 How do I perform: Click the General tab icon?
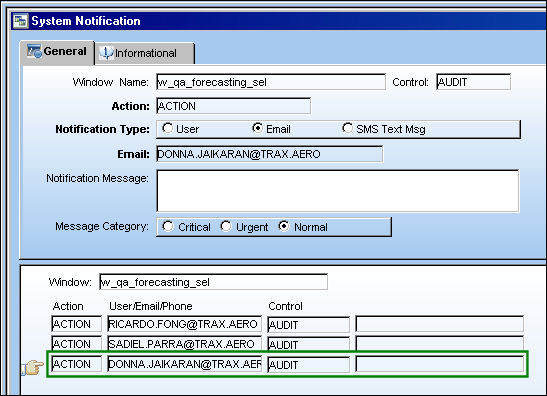(x=34, y=51)
